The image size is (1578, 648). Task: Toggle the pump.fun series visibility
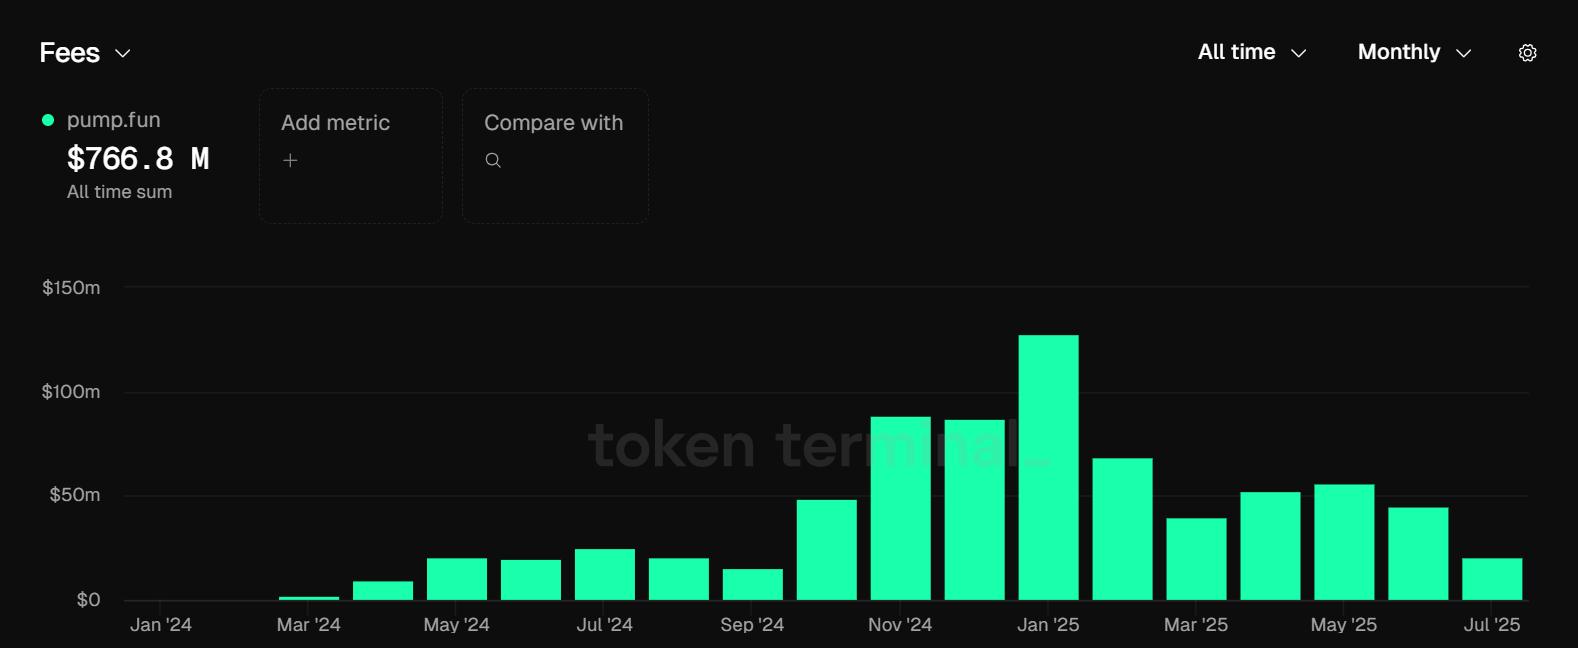pyautogui.click(x=46, y=119)
